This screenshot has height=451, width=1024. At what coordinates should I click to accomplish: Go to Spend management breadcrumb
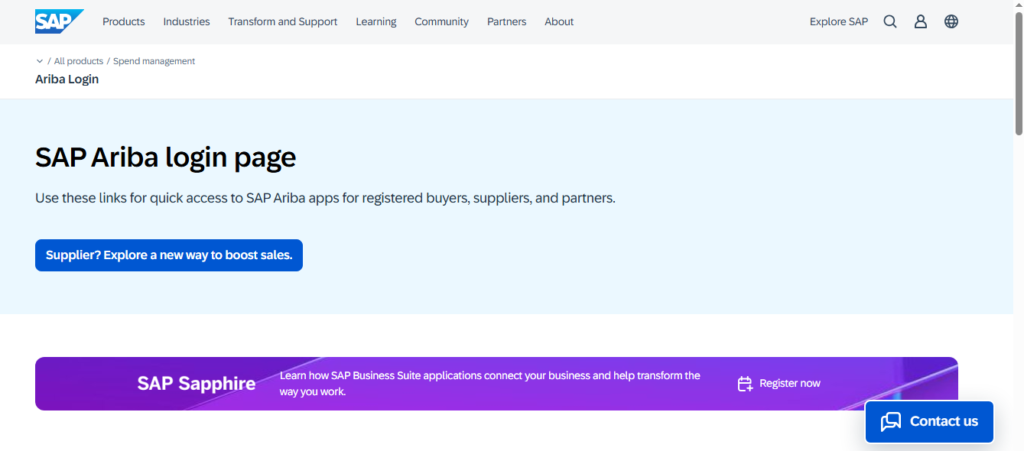click(x=154, y=61)
